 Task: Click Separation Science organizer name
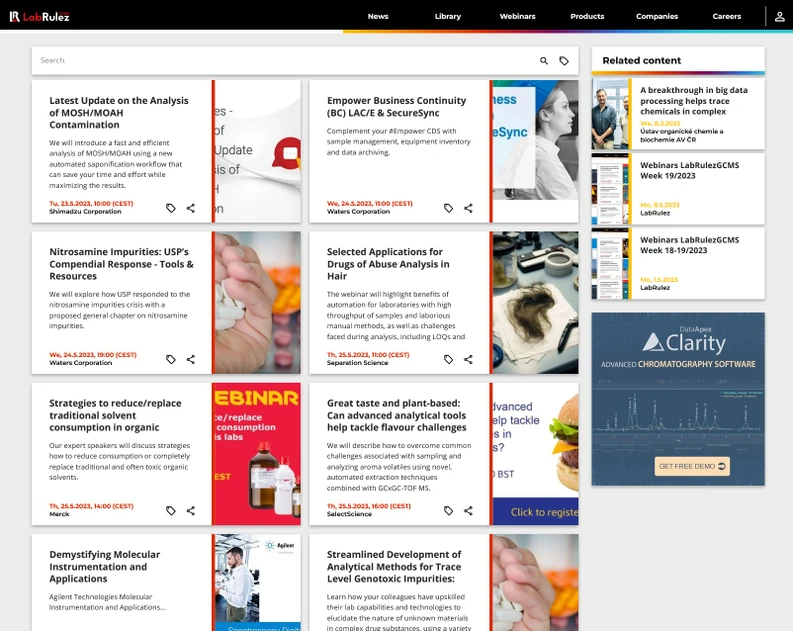pyautogui.click(x=358, y=363)
